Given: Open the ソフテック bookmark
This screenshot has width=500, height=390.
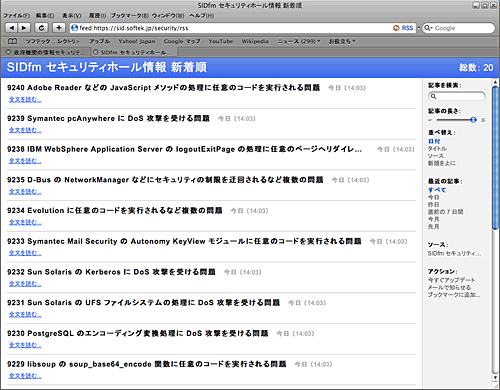Looking at the screenshot, I should (x=53, y=41).
